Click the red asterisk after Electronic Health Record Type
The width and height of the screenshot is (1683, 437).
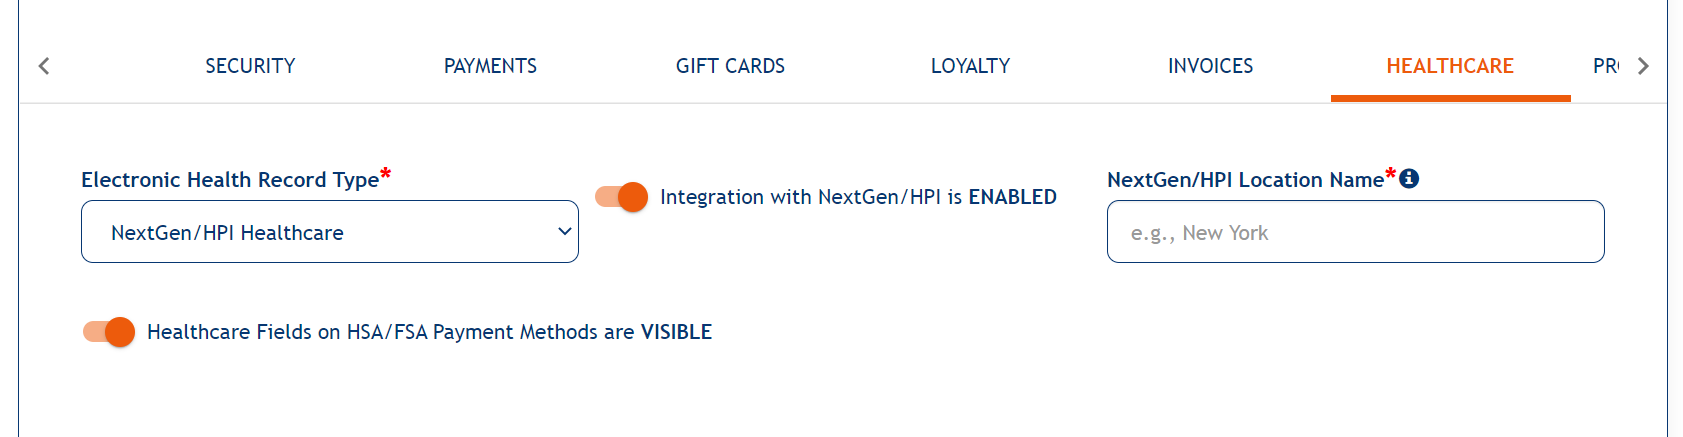386,175
